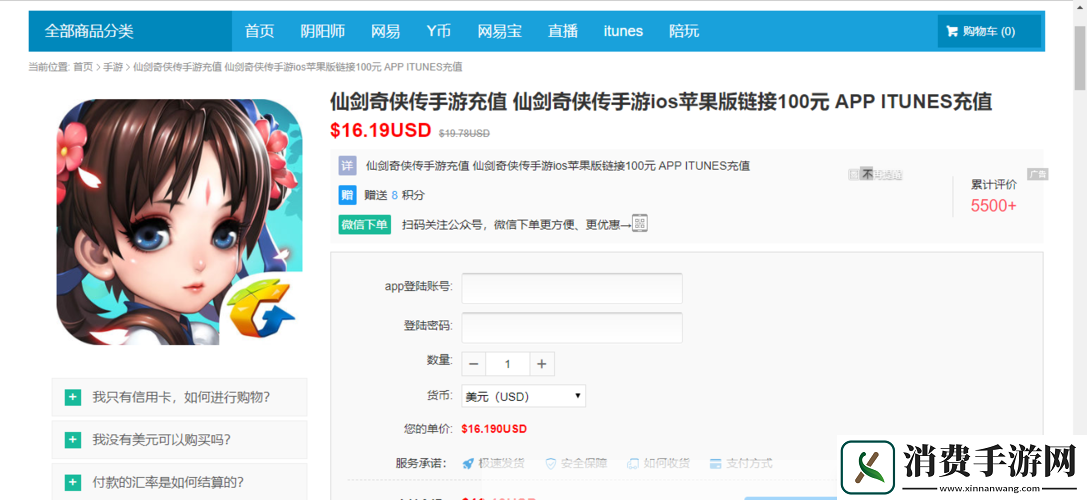Expand the 我没有美元可以购买吗 plus icon
The height and width of the screenshot is (500, 1087).
pos(72,440)
